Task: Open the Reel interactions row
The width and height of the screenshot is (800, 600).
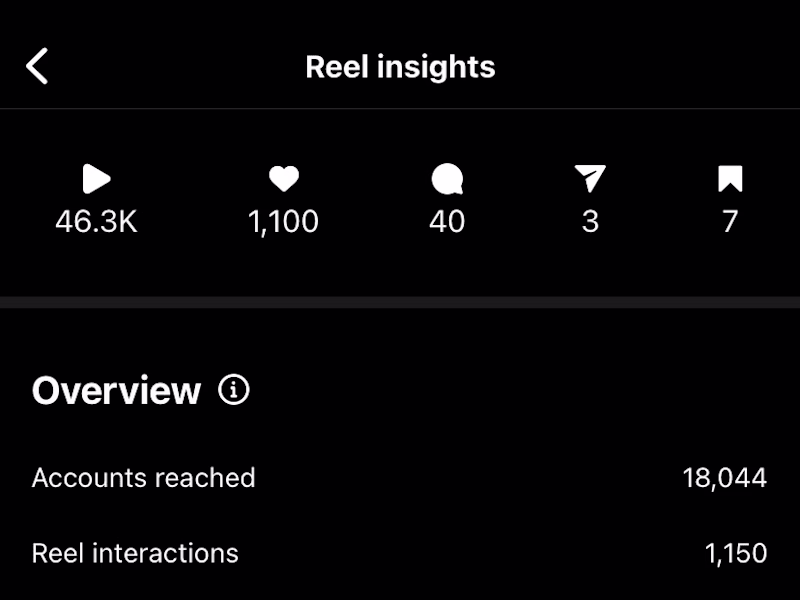Action: 135,553
